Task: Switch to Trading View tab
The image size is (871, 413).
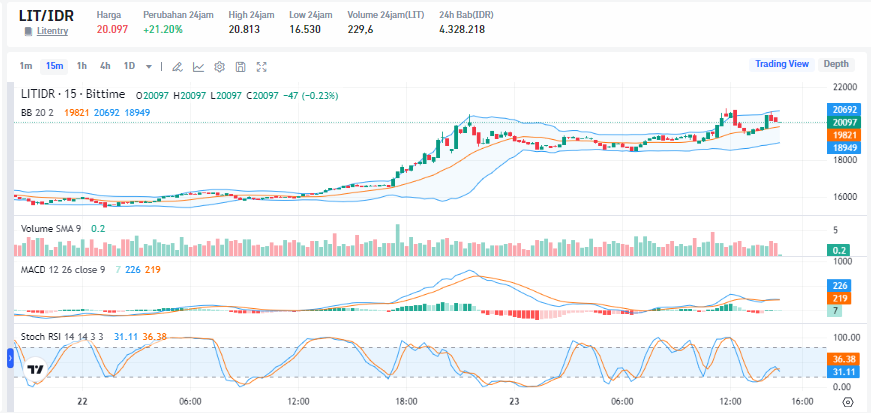Action: pos(781,64)
